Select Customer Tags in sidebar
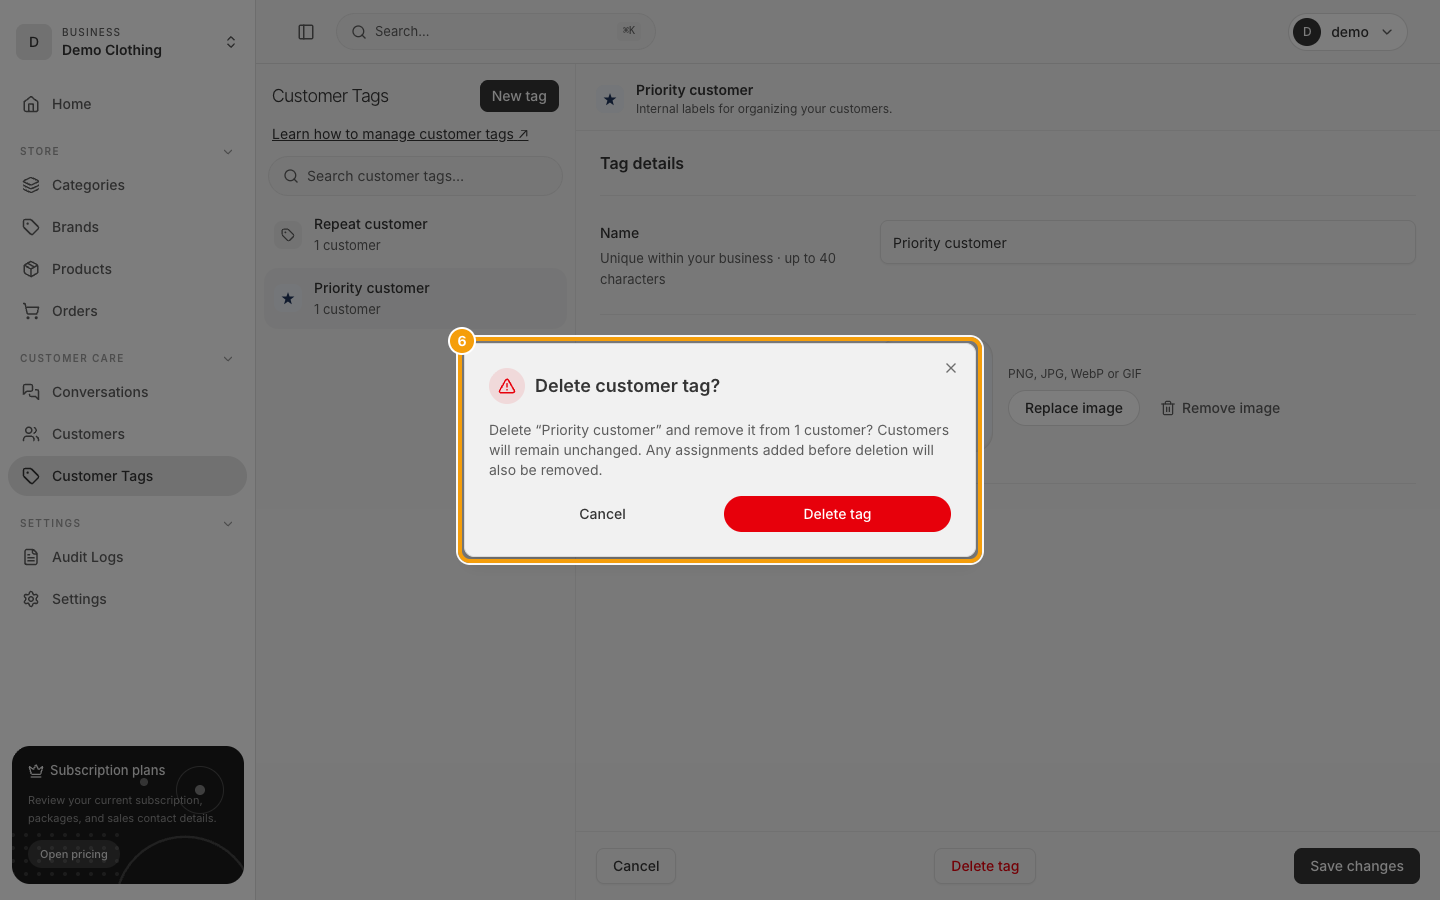Image resolution: width=1440 pixels, height=900 pixels. click(x=128, y=476)
